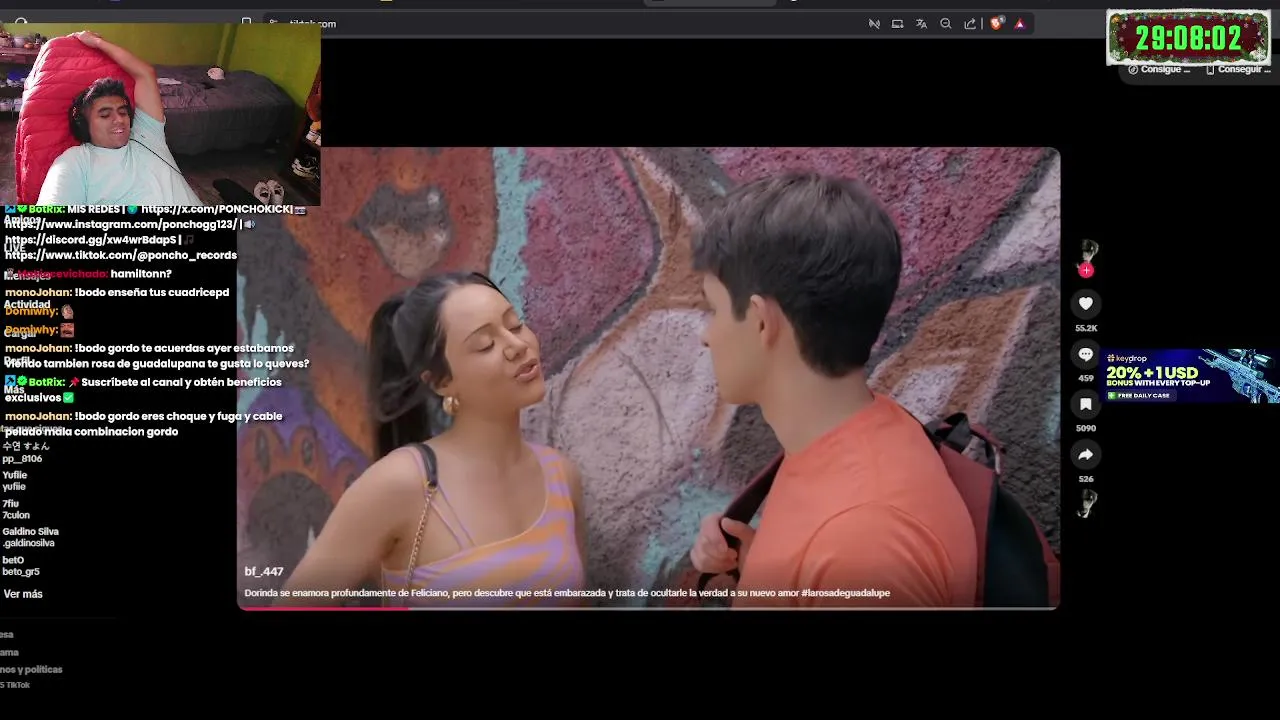Follow the creator with the red plus badge
This screenshot has width=1280, height=720.
[1086, 270]
